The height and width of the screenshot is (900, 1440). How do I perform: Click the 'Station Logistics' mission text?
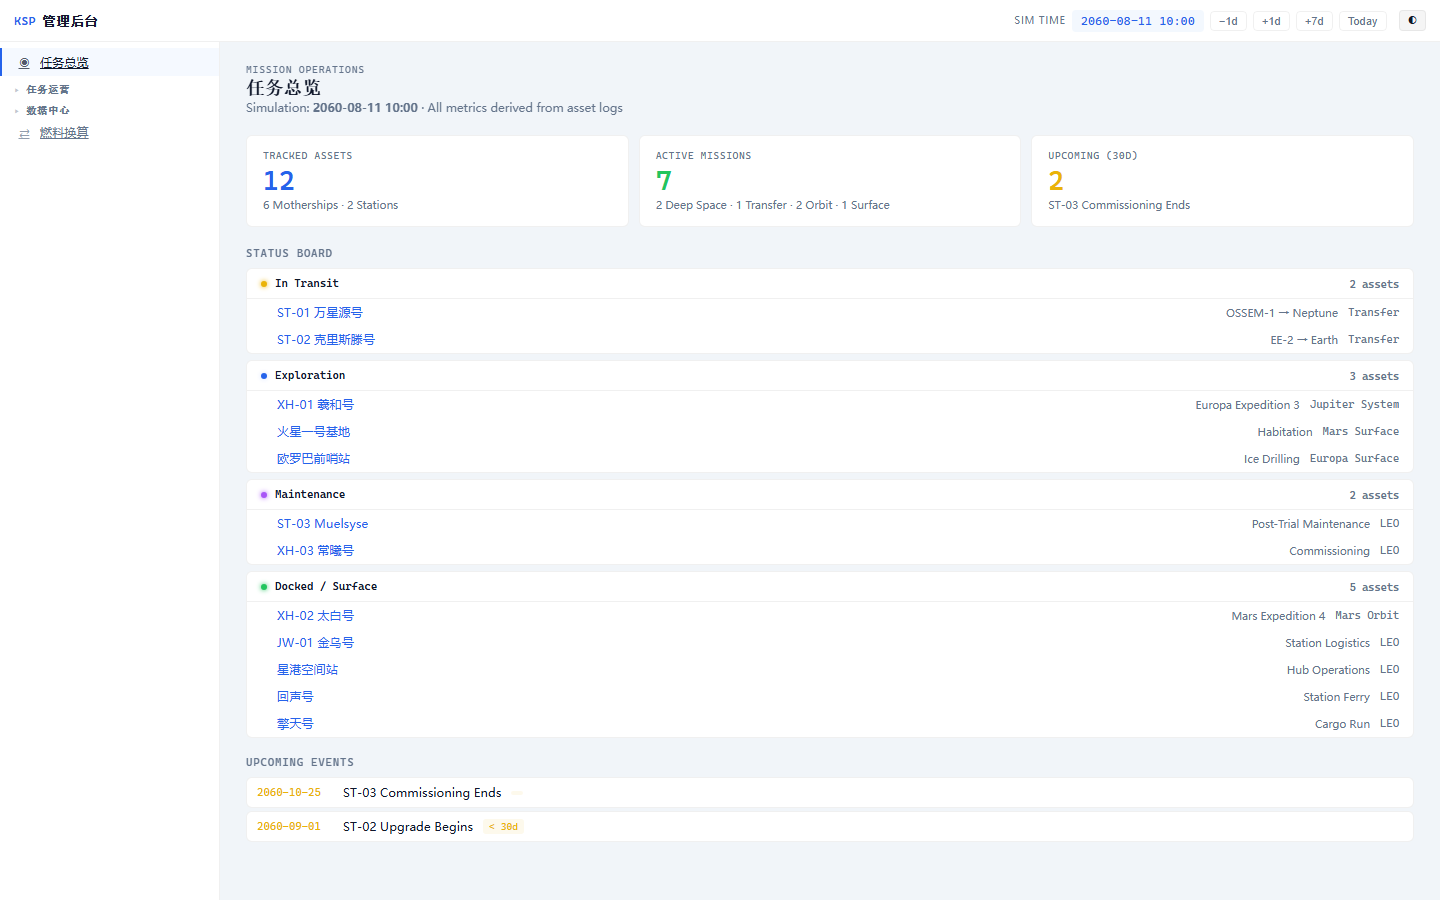pos(1328,643)
